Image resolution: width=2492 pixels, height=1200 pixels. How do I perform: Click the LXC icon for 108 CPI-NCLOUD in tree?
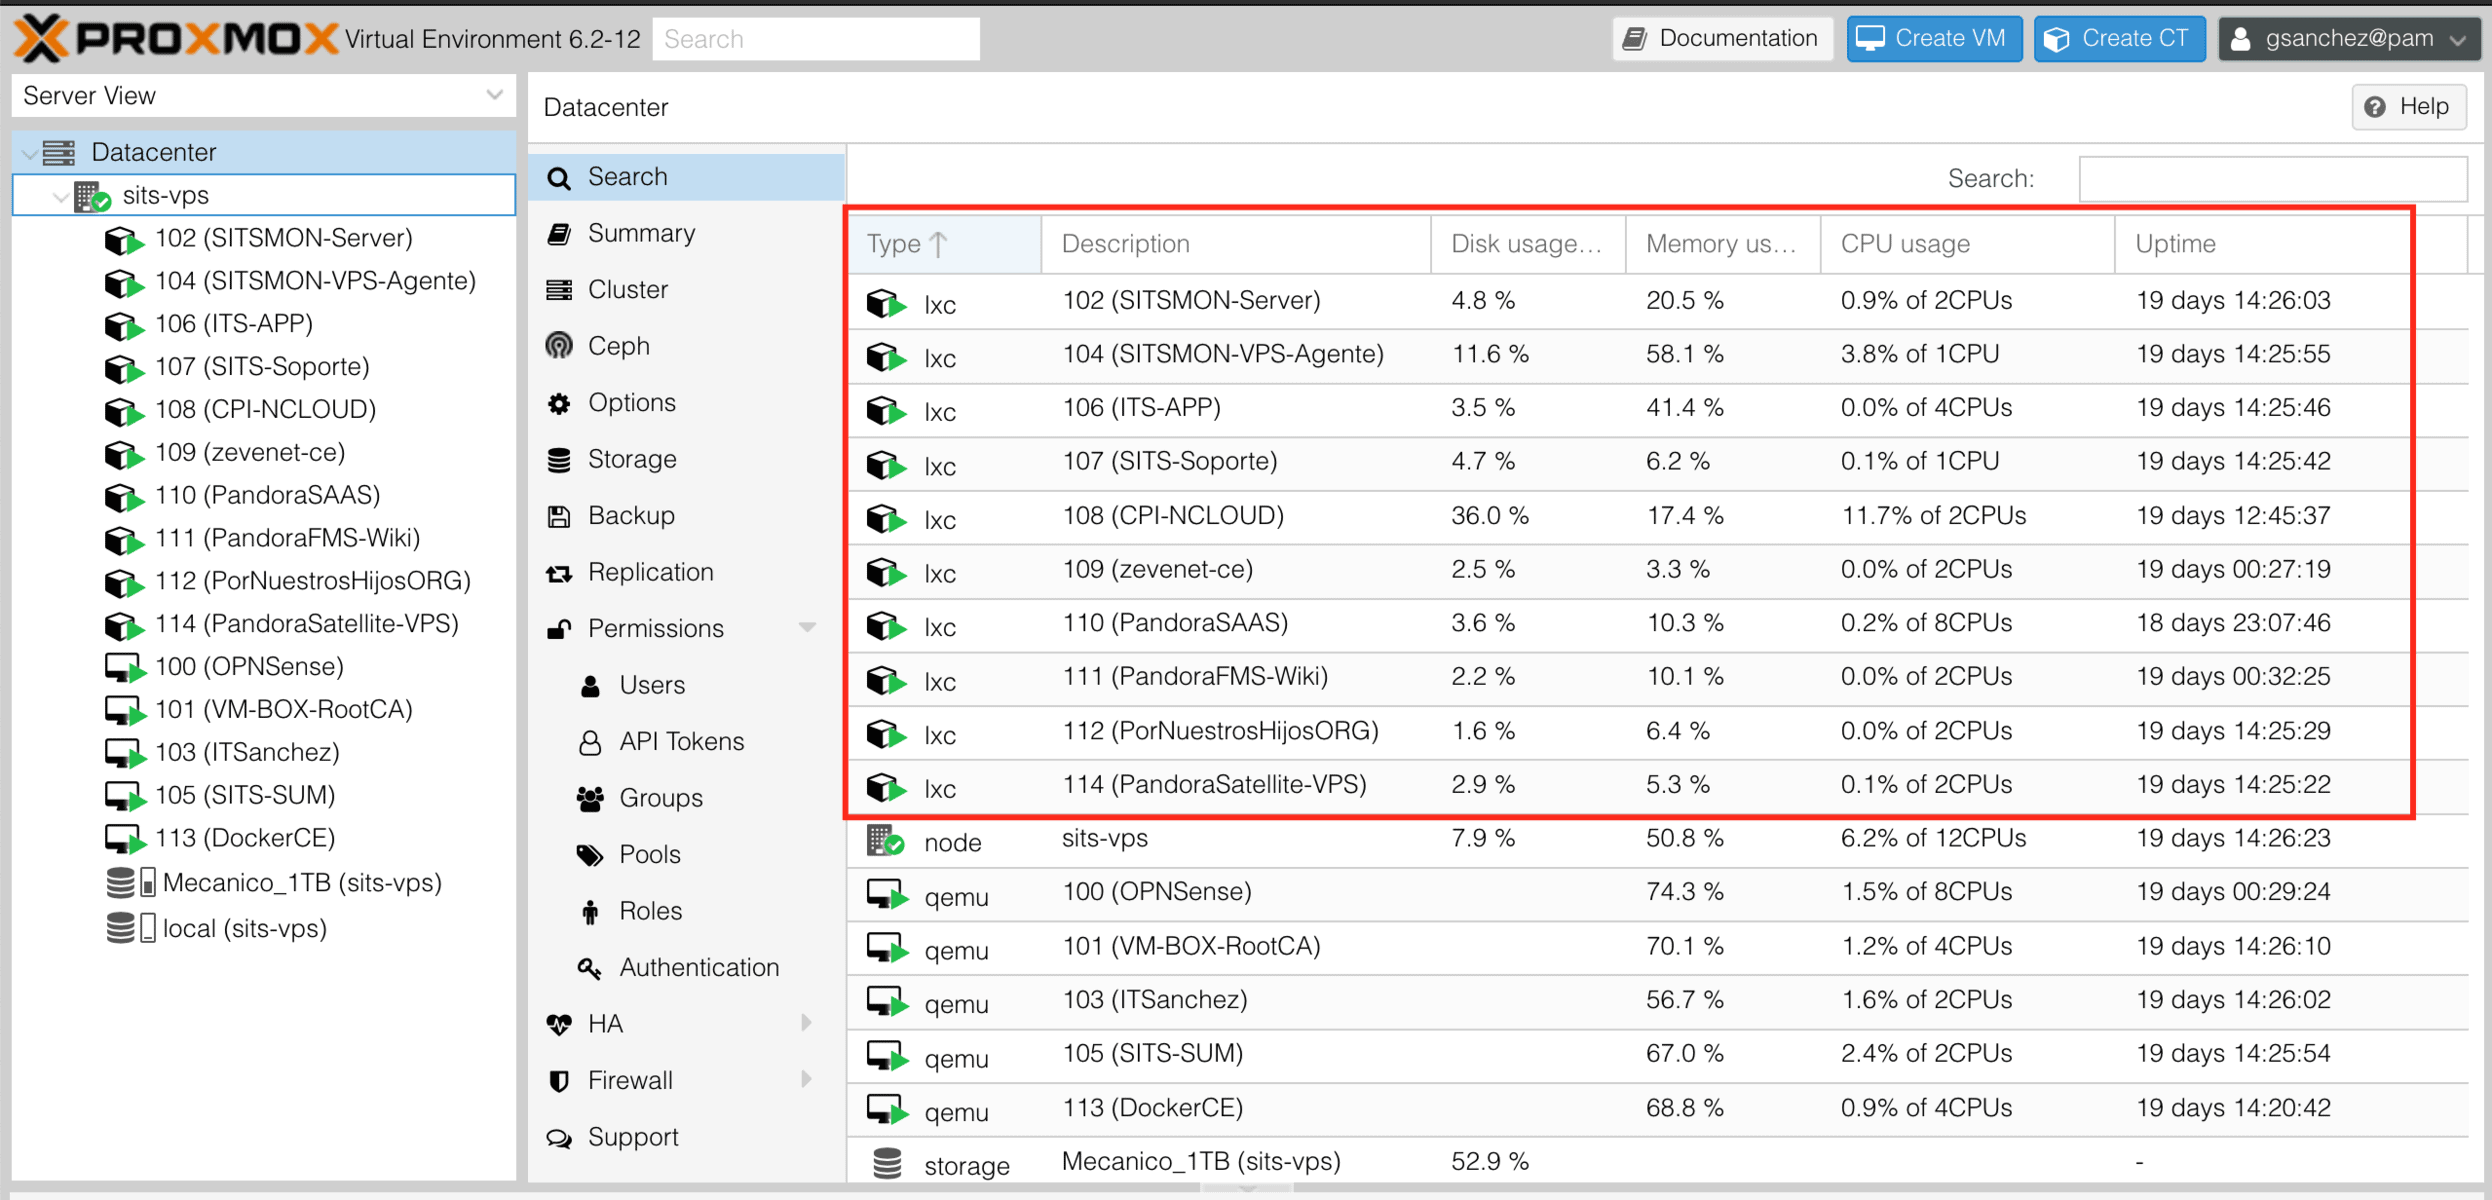(123, 411)
